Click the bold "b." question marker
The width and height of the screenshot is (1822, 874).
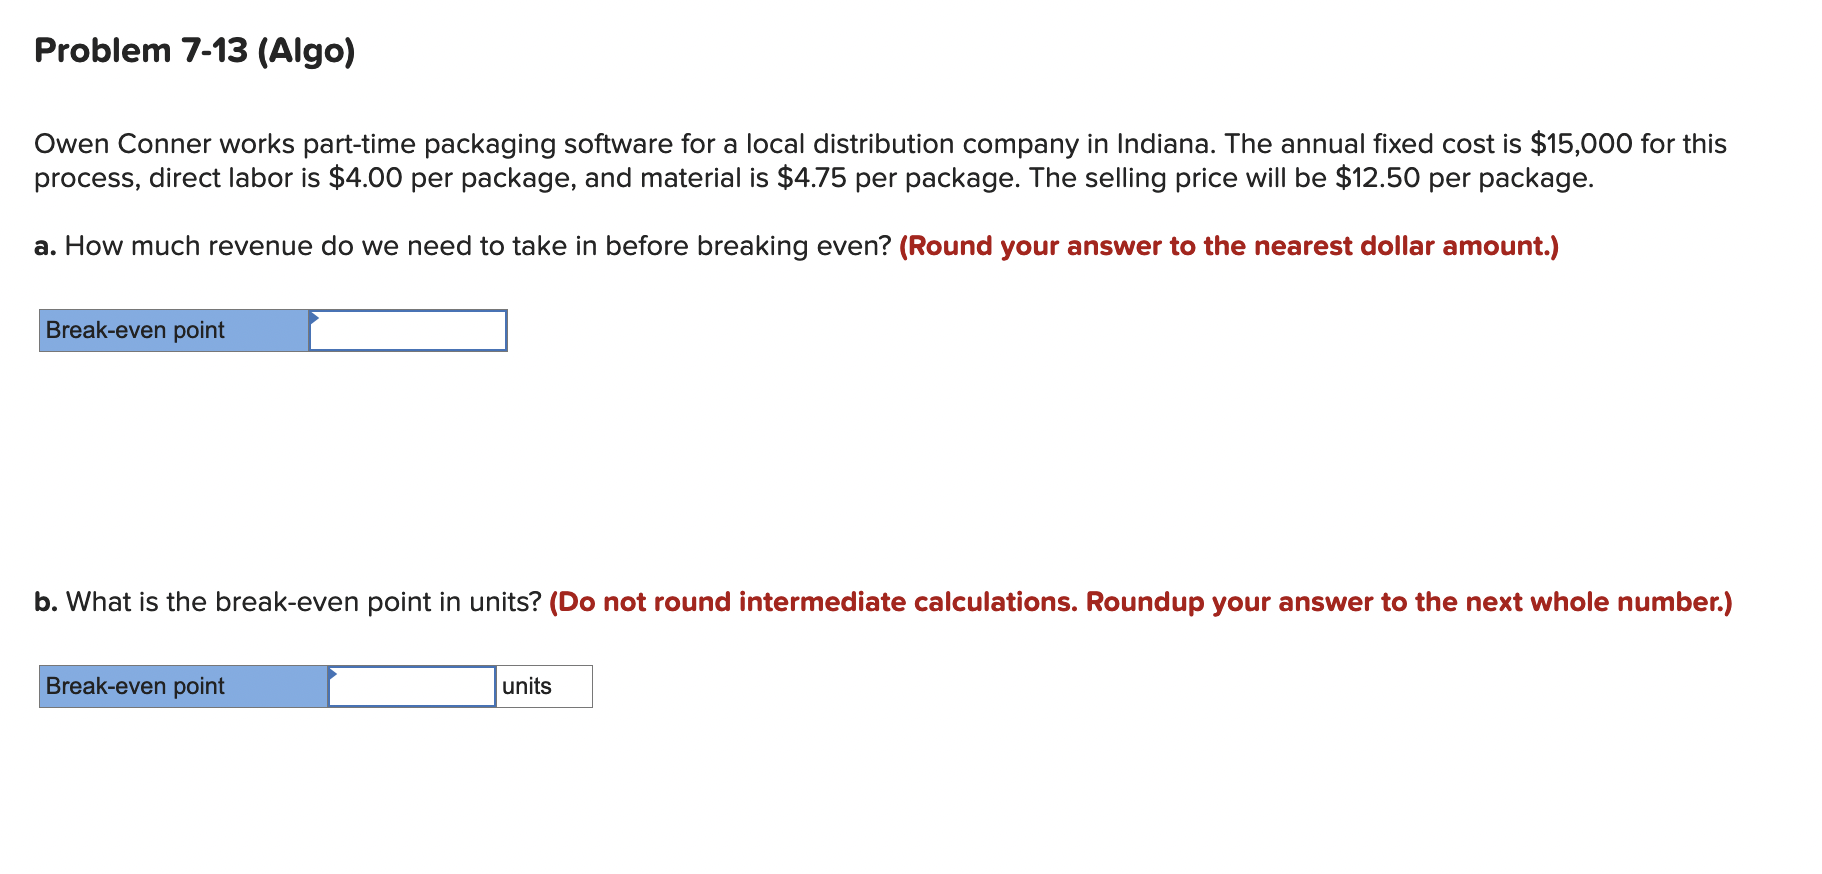point(46,602)
